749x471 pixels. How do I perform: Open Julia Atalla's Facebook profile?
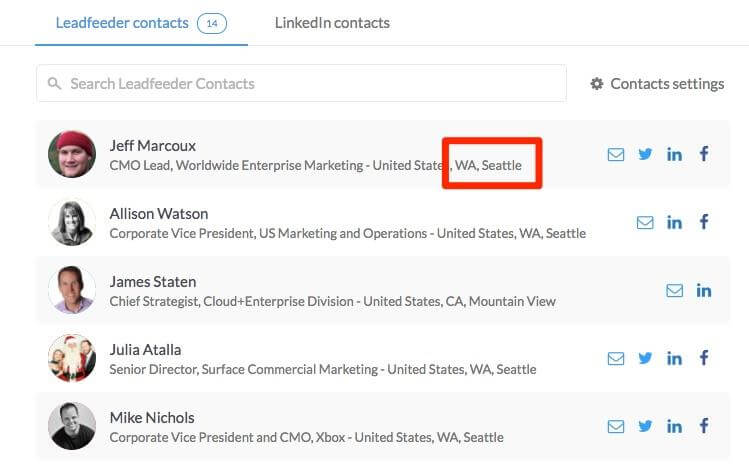pyautogui.click(x=704, y=358)
